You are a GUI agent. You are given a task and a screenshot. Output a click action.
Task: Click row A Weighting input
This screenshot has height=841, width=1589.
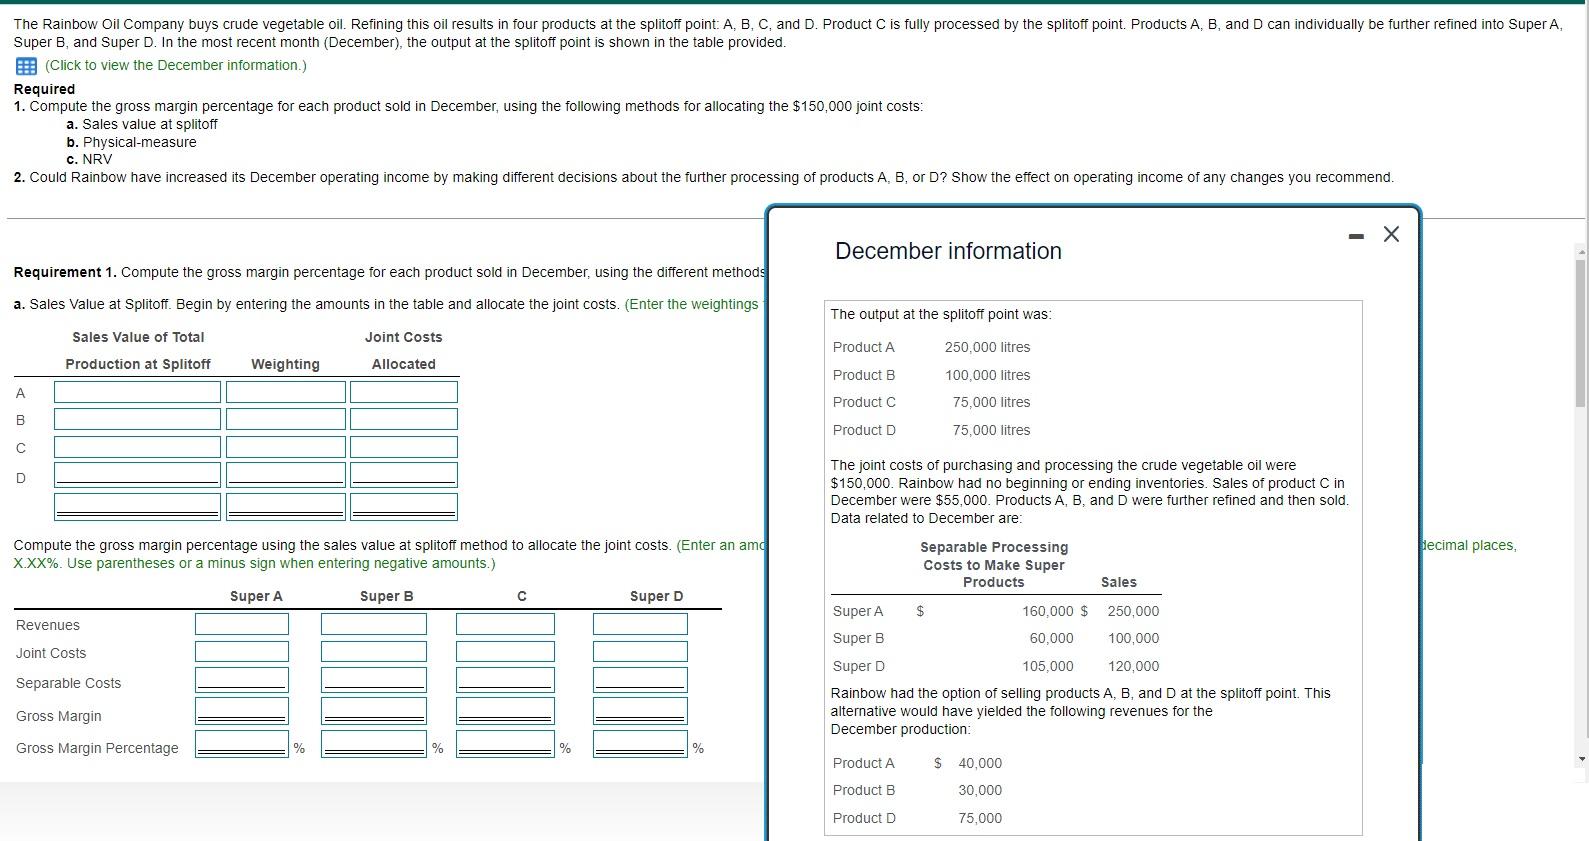pyautogui.click(x=286, y=392)
